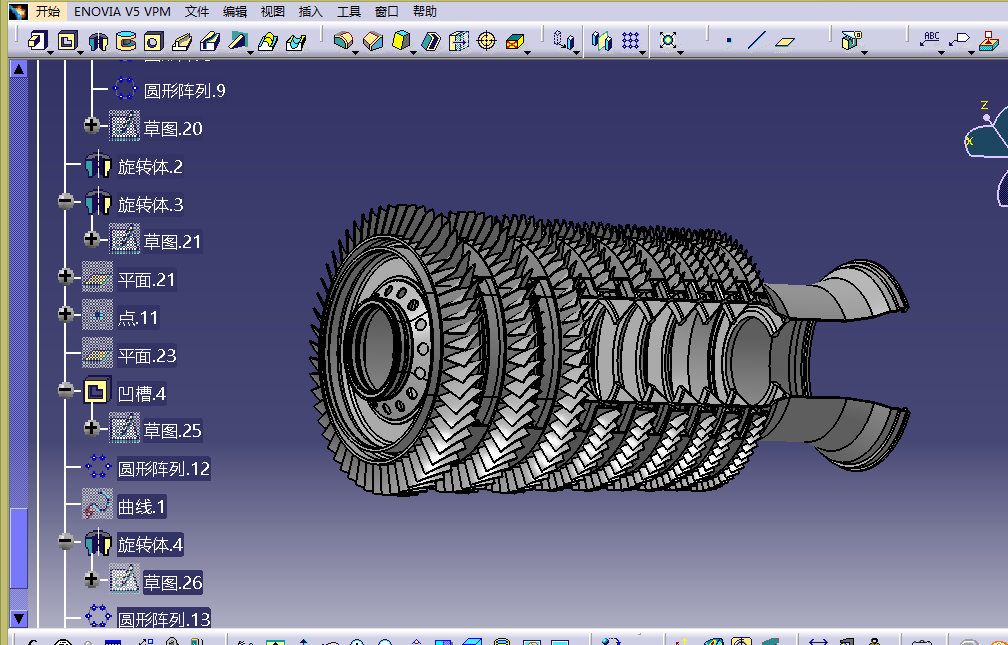Open the 视图 menu
Viewport: 1008px width, 645px height.
(273, 11)
